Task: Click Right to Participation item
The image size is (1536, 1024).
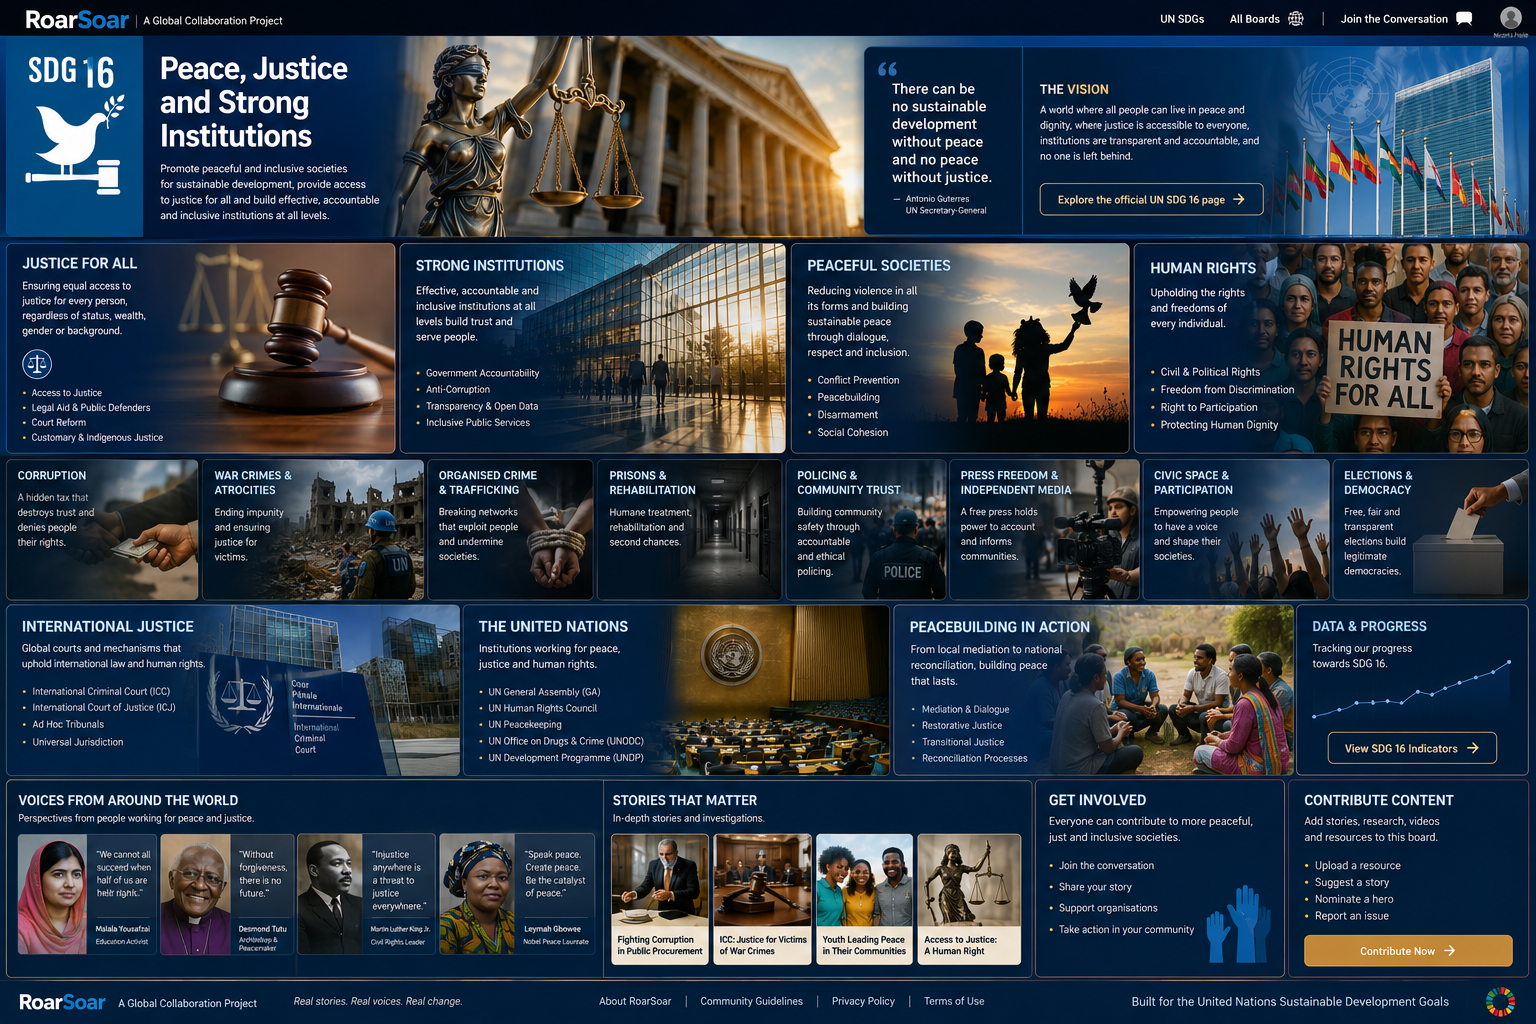Action: coord(1209,407)
